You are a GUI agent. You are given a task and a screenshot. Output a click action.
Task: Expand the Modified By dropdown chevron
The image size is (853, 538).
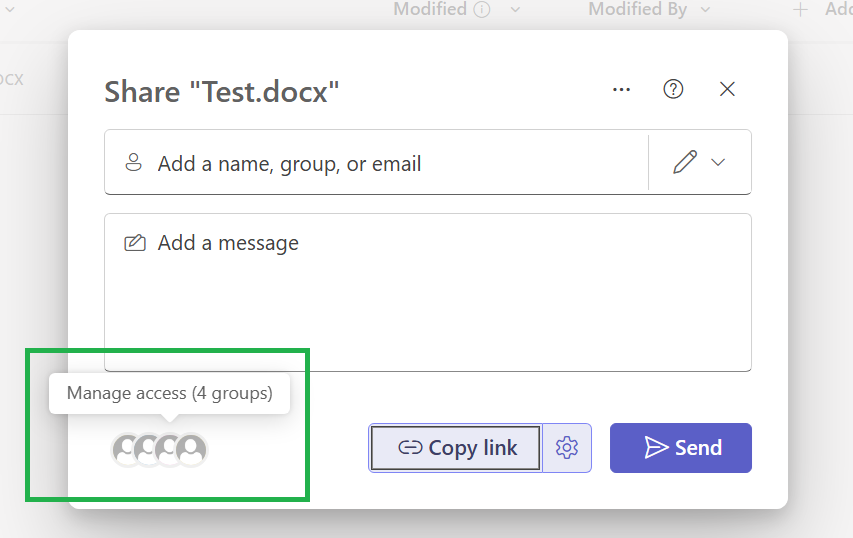click(x=706, y=9)
